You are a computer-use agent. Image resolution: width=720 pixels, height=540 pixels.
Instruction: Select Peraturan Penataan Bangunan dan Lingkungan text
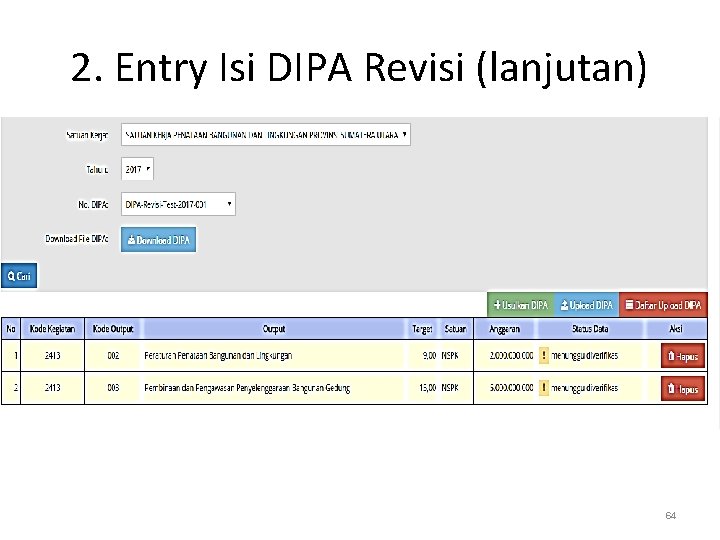[x=218, y=355]
